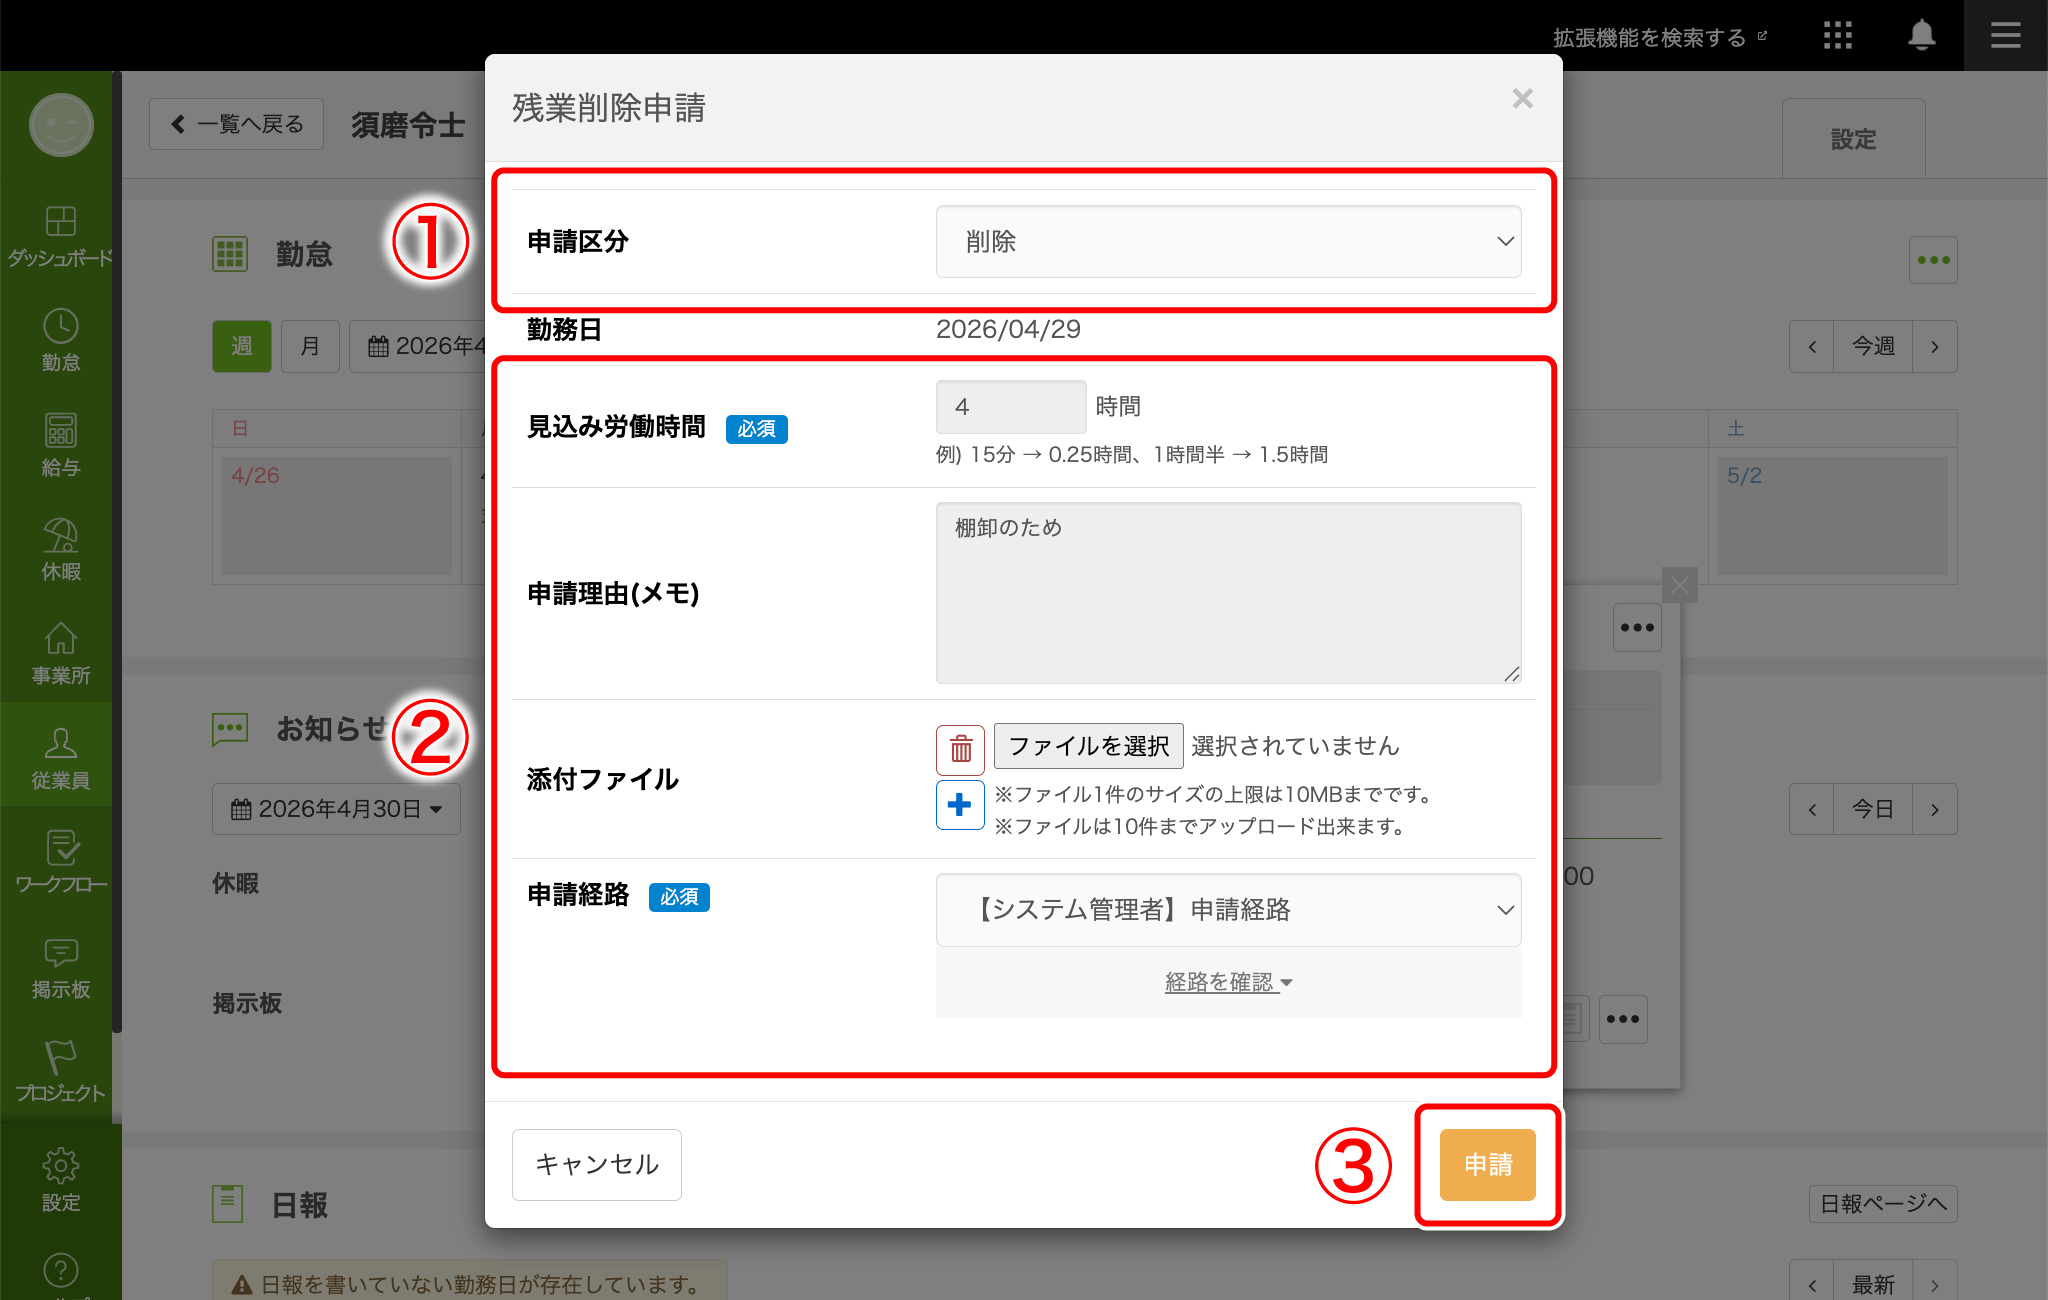Click previous arrow beside 最新

point(1811,1284)
